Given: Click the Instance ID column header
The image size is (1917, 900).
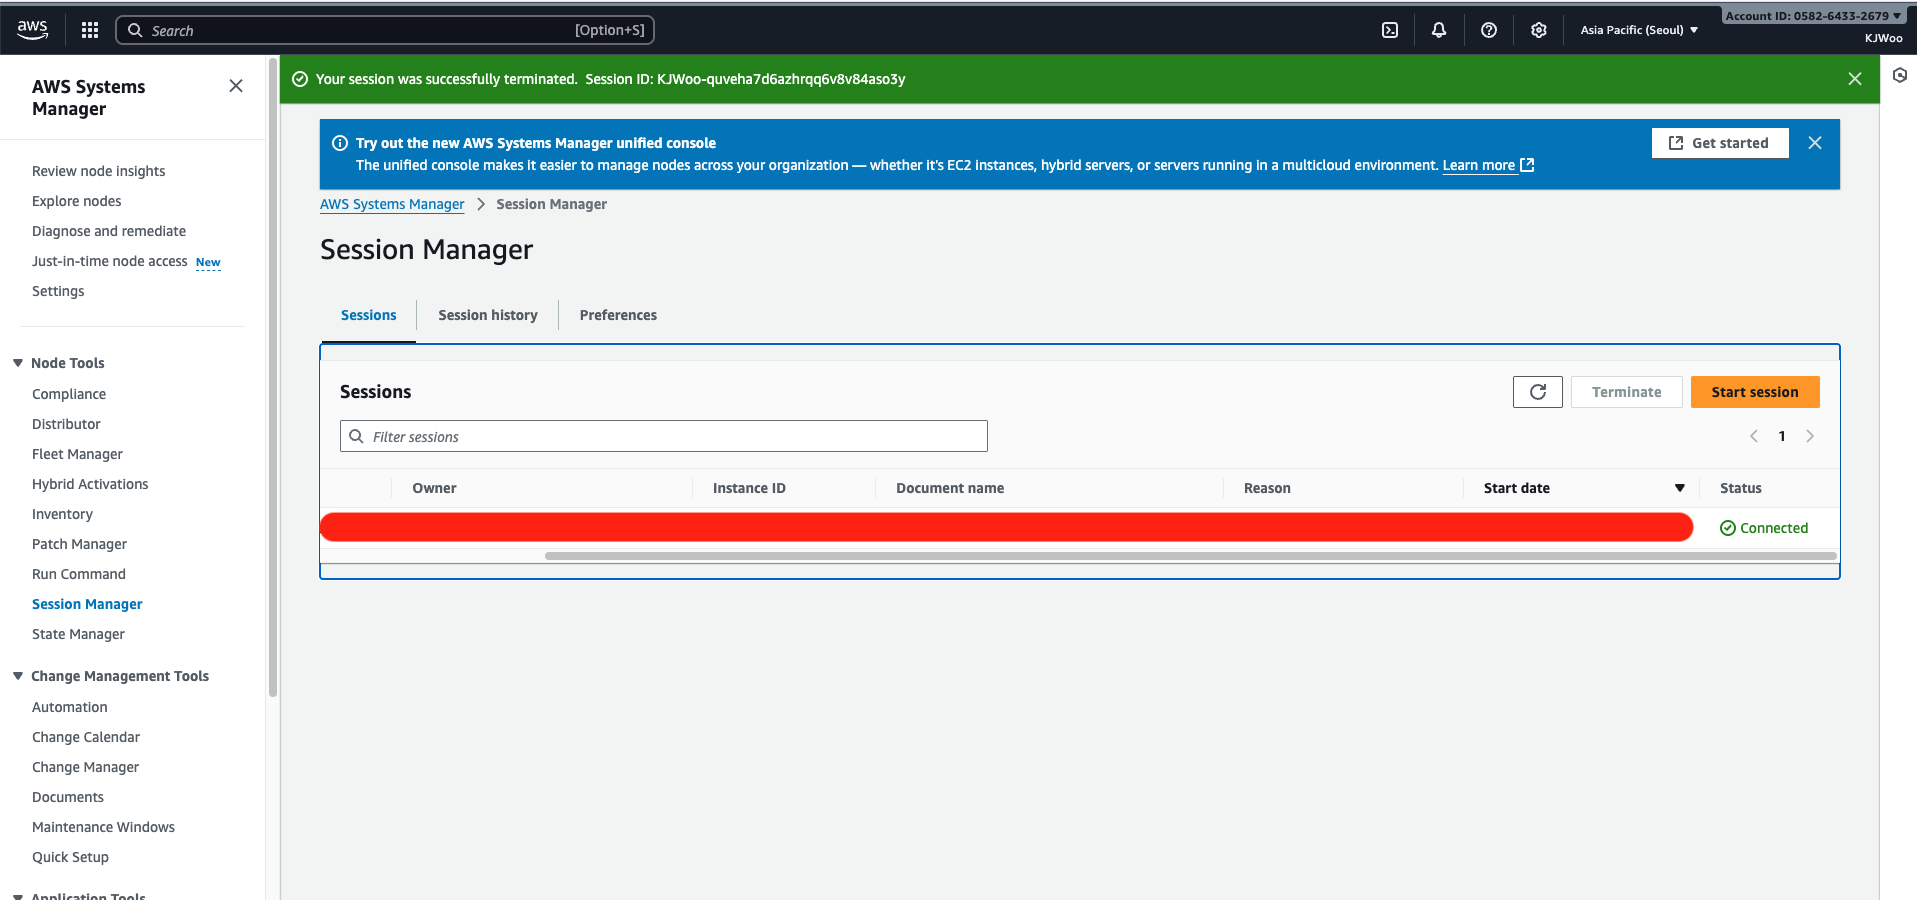Looking at the screenshot, I should click(x=749, y=488).
